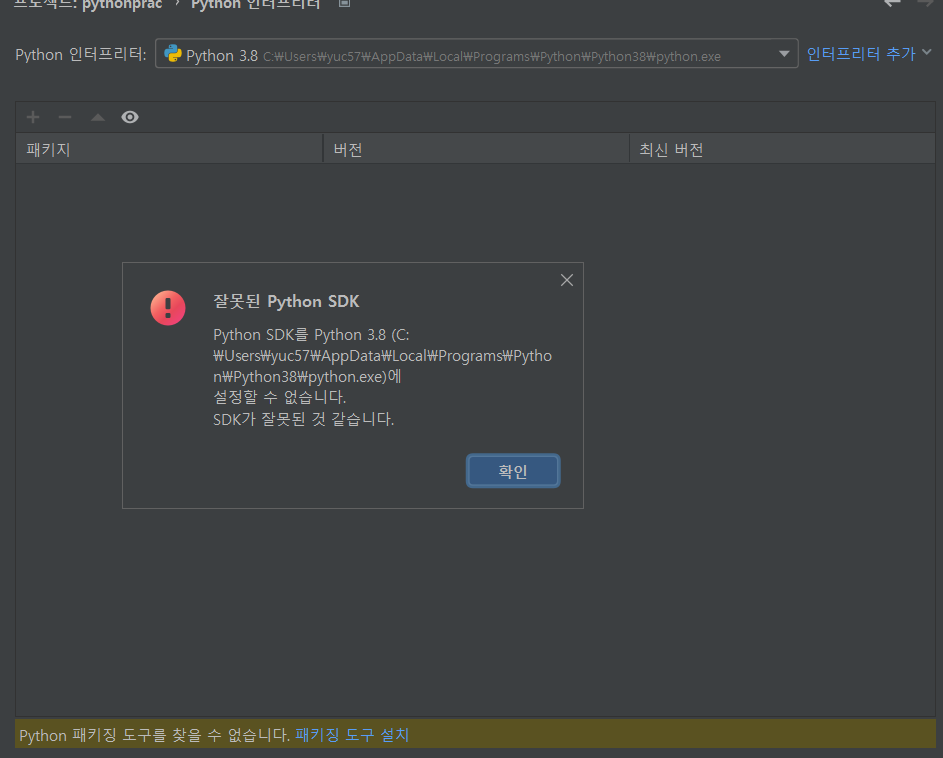Click the back navigation arrow

(892, 2)
